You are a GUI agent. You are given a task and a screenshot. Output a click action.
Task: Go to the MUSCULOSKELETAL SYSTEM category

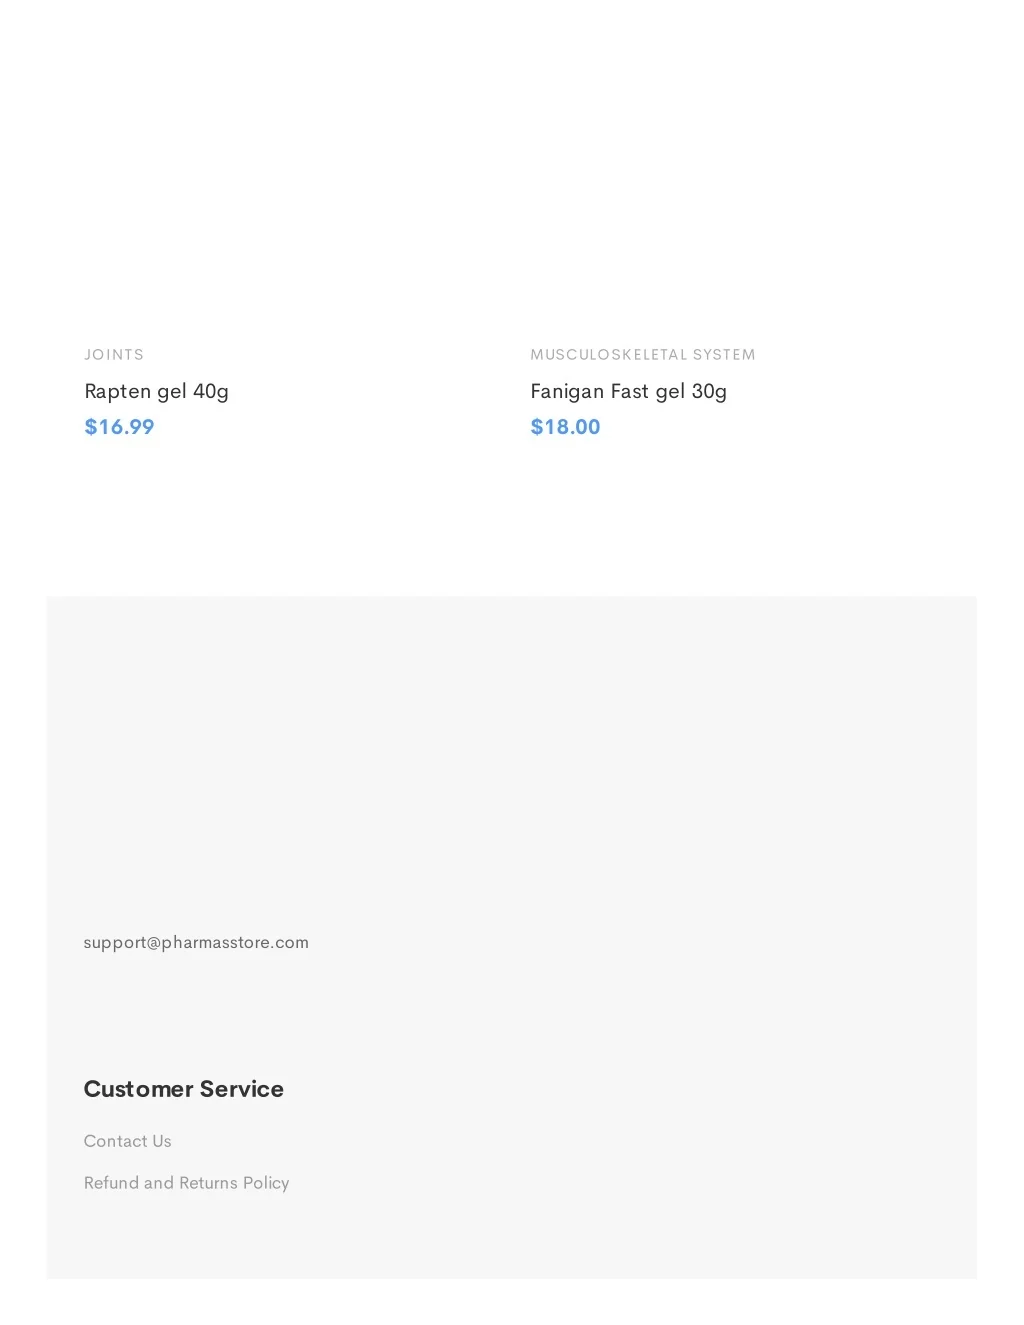(642, 355)
